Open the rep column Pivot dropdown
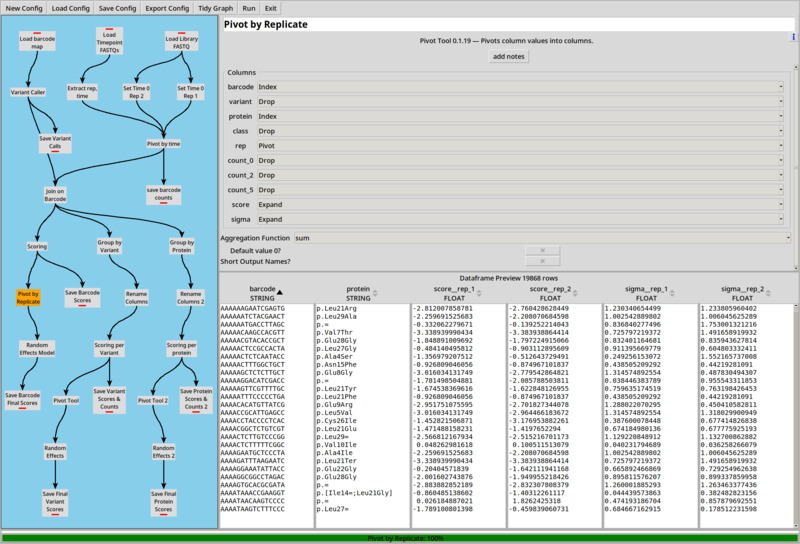800x544 pixels. (x=520, y=145)
